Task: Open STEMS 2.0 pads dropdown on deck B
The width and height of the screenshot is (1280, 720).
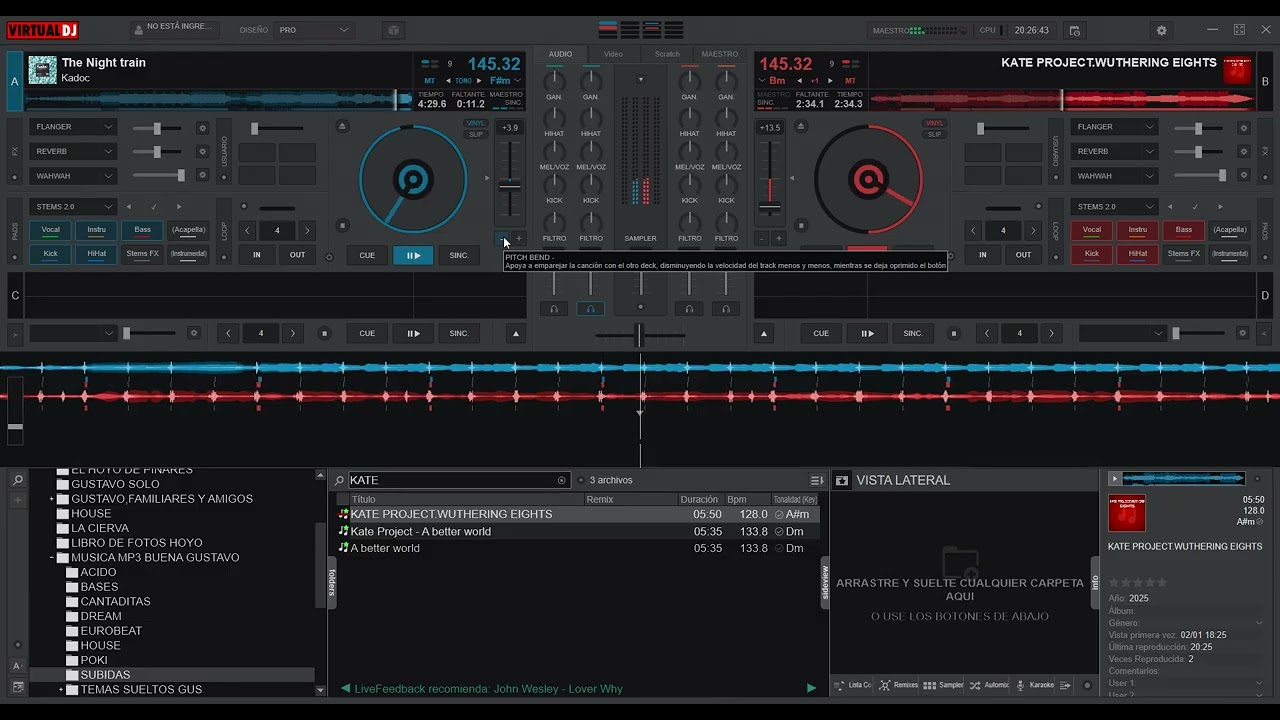Action: [1116, 207]
